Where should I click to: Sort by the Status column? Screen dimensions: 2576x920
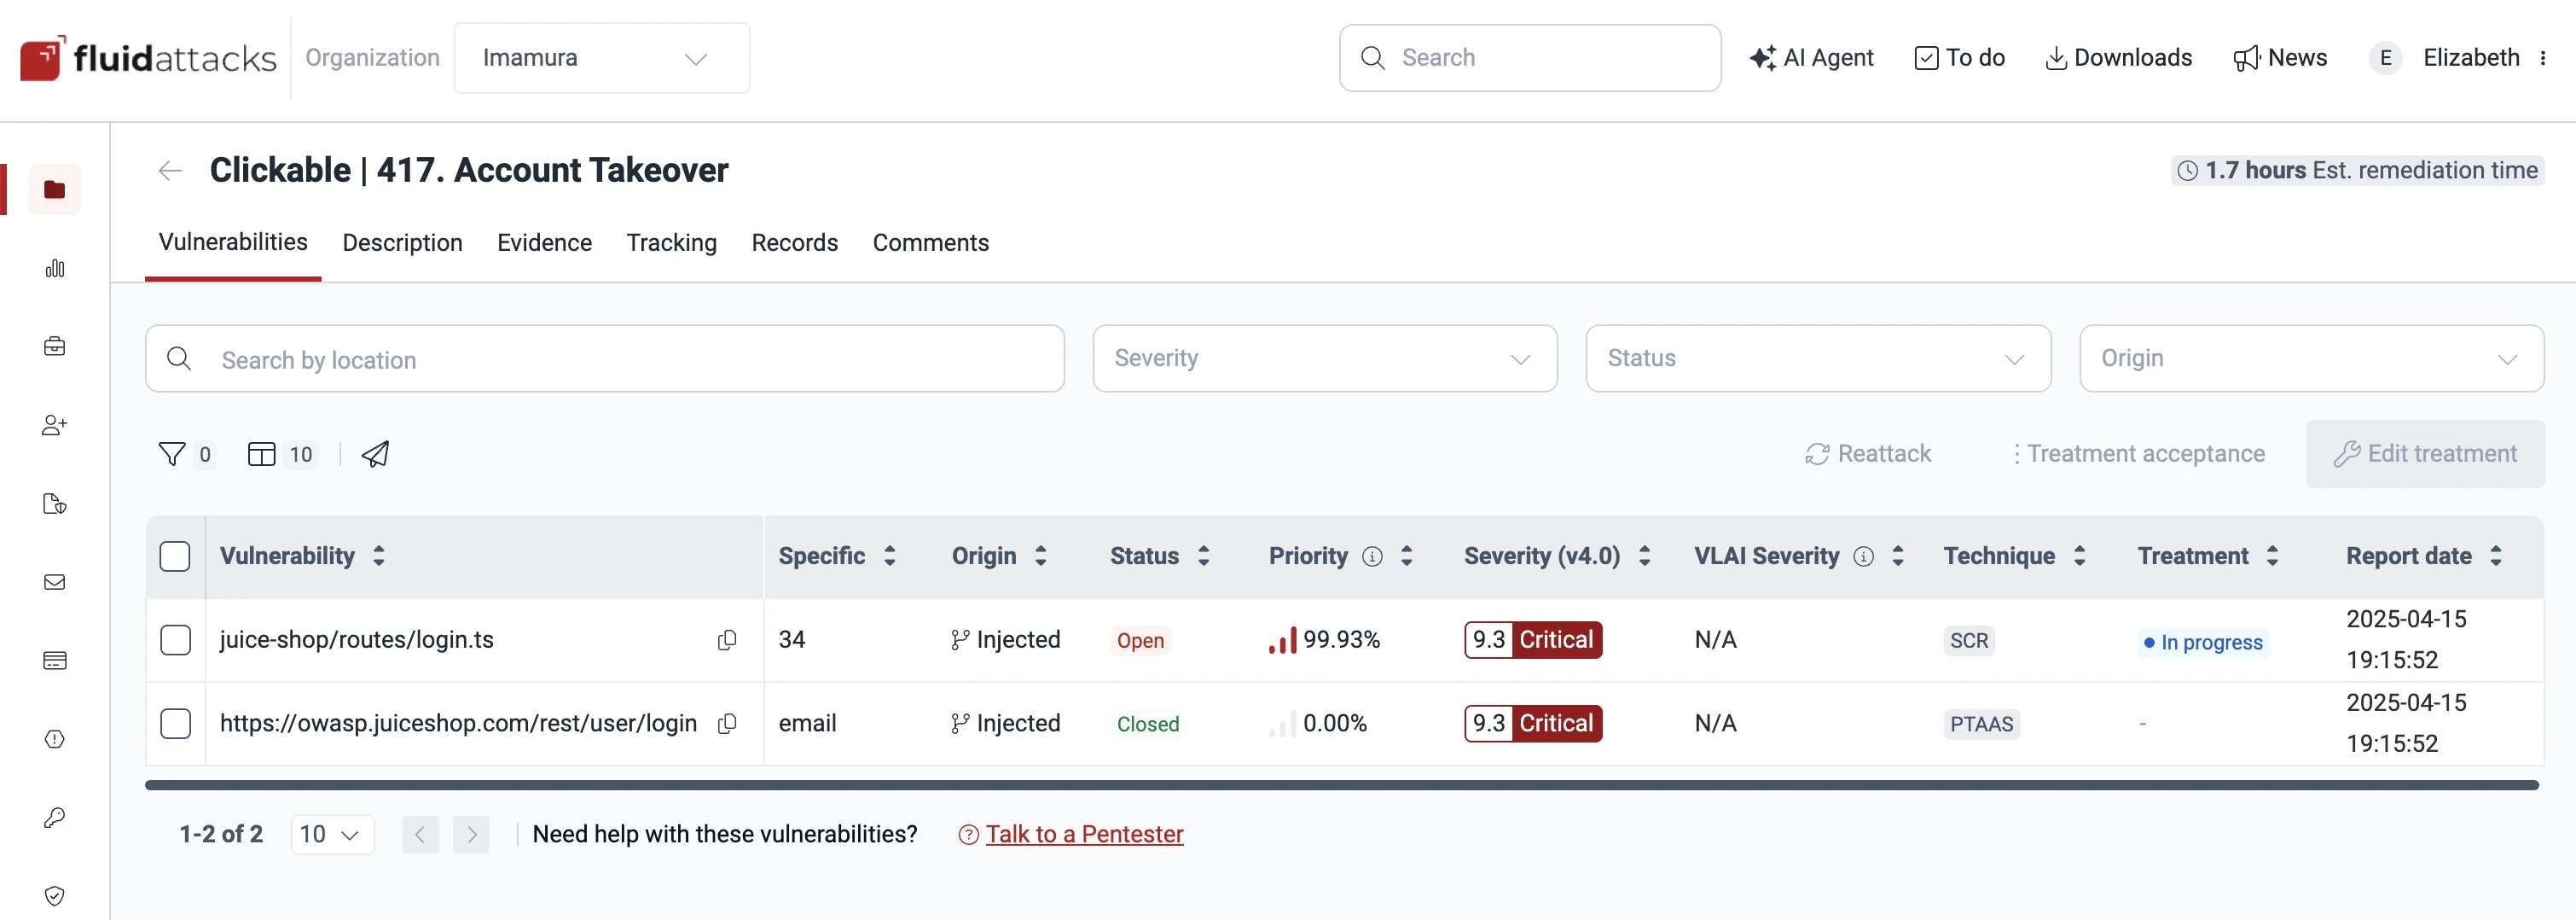1204,556
